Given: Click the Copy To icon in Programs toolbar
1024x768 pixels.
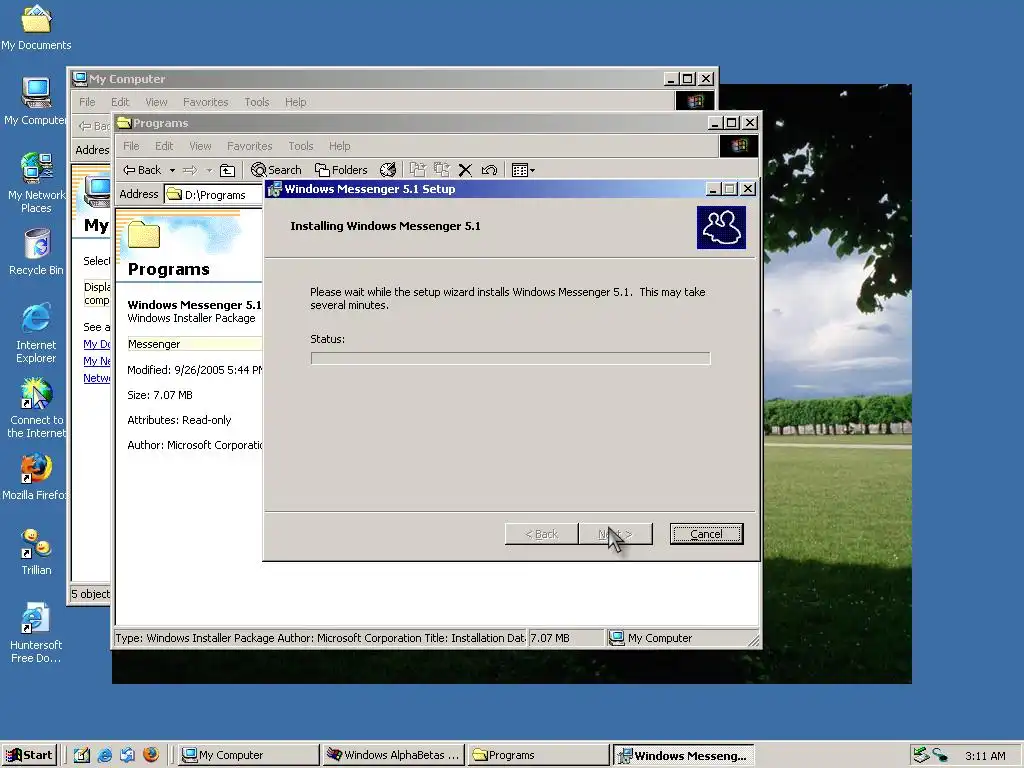Looking at the screenshot, I should [441, 170].
